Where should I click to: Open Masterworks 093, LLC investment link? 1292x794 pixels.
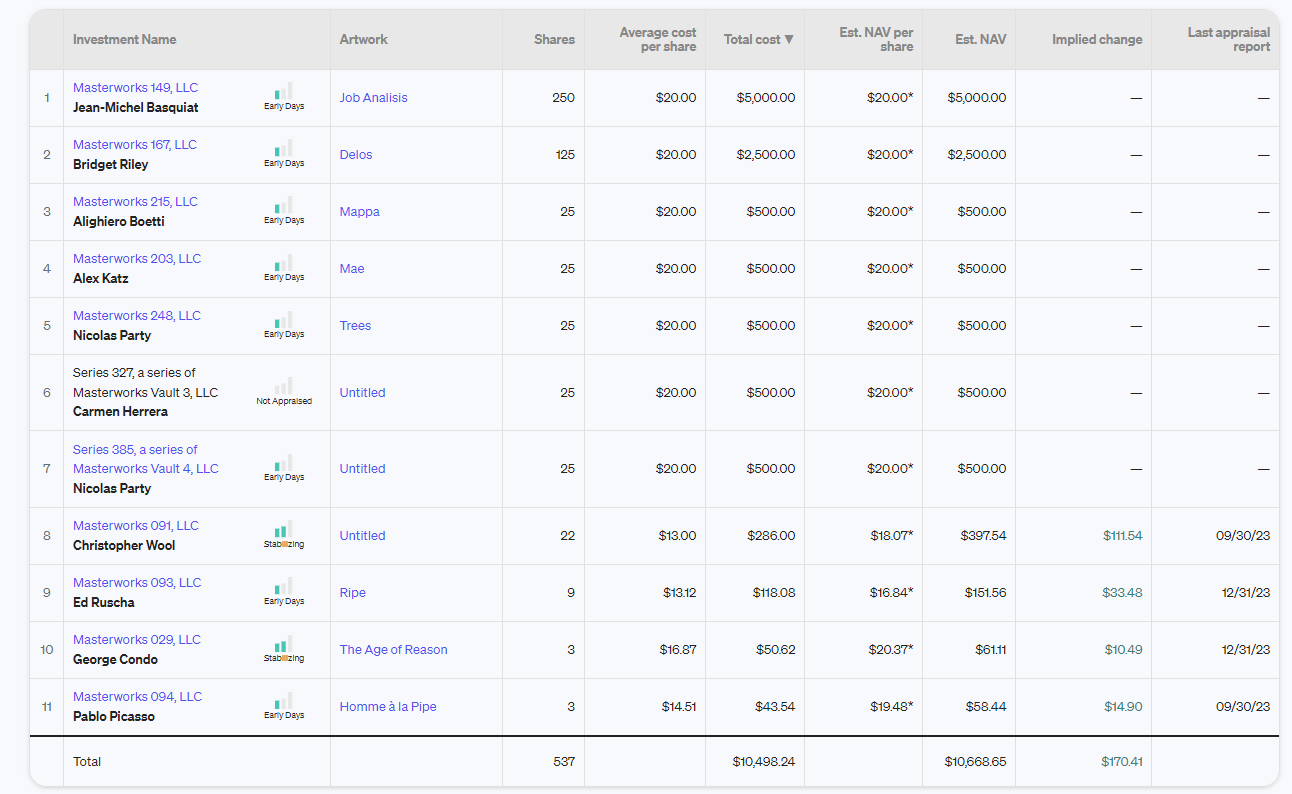[137, 582]
